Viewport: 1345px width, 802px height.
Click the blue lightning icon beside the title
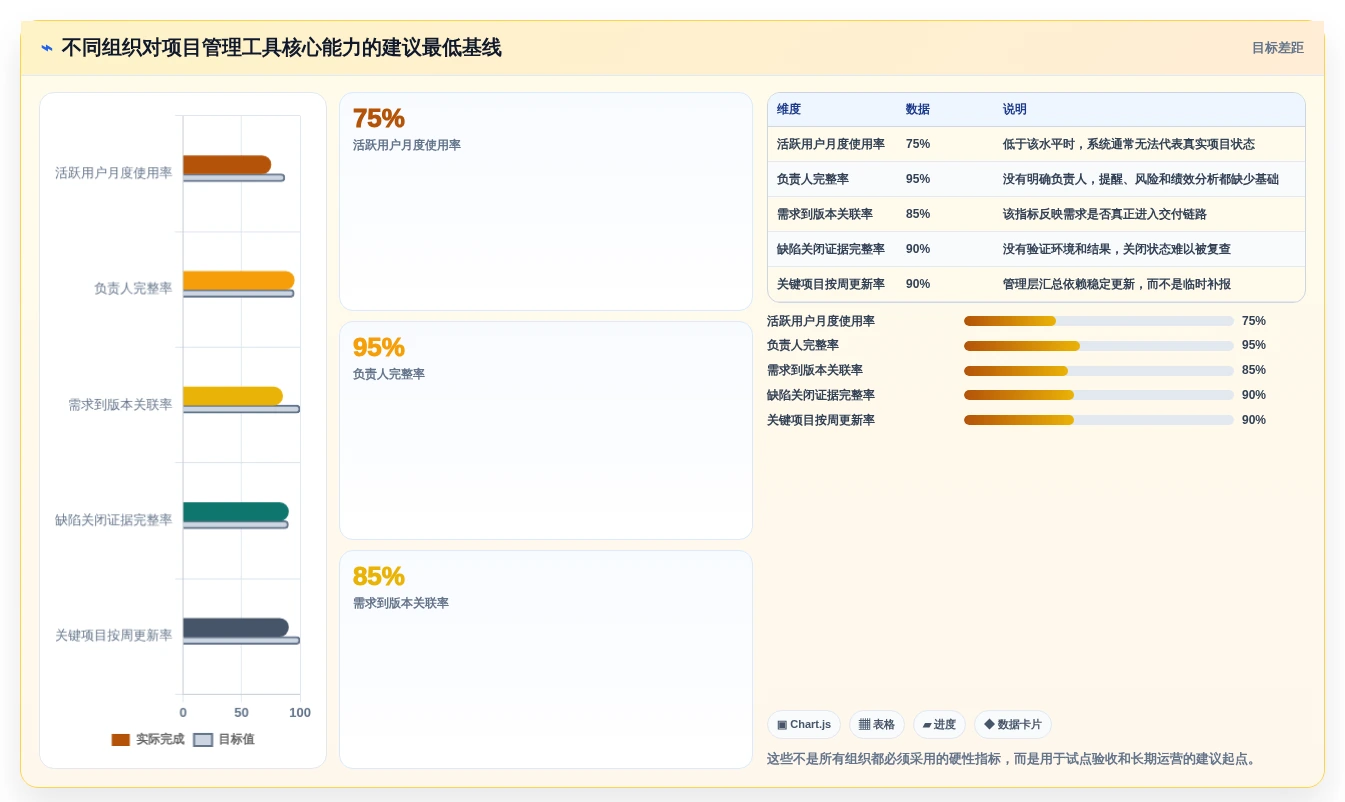point(47,48)
